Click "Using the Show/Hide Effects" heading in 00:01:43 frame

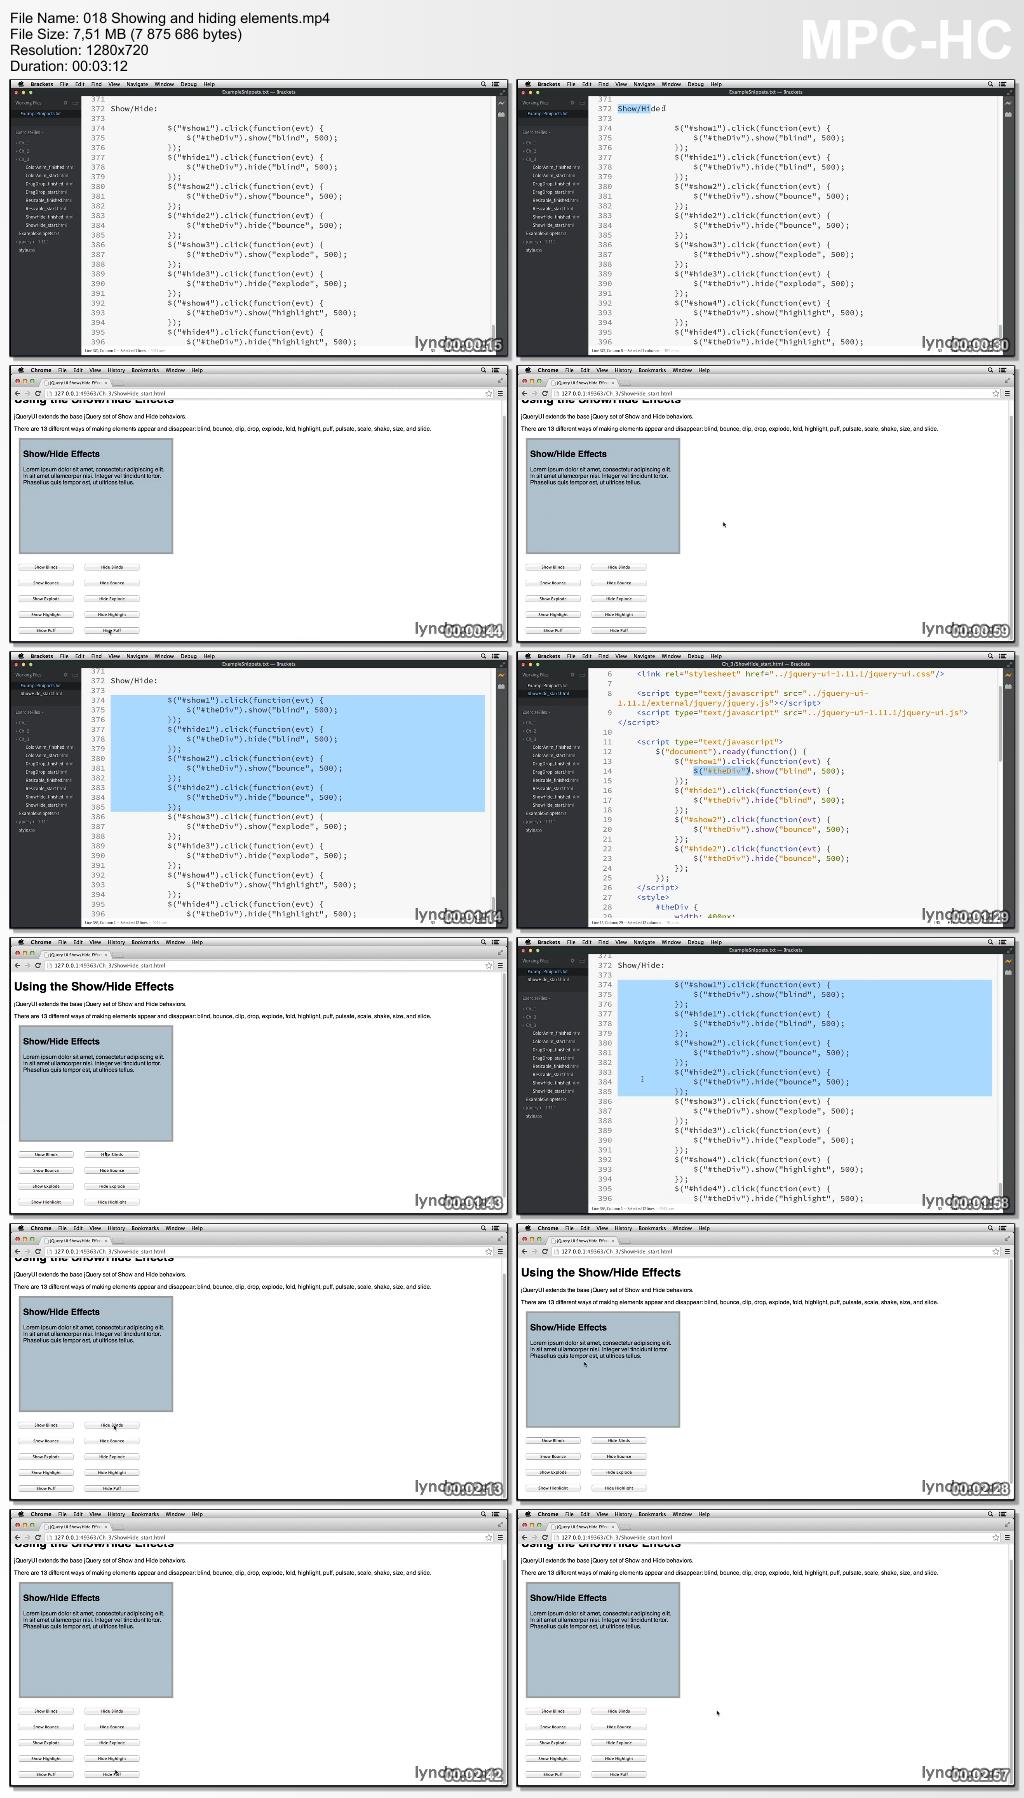[94, 987]
